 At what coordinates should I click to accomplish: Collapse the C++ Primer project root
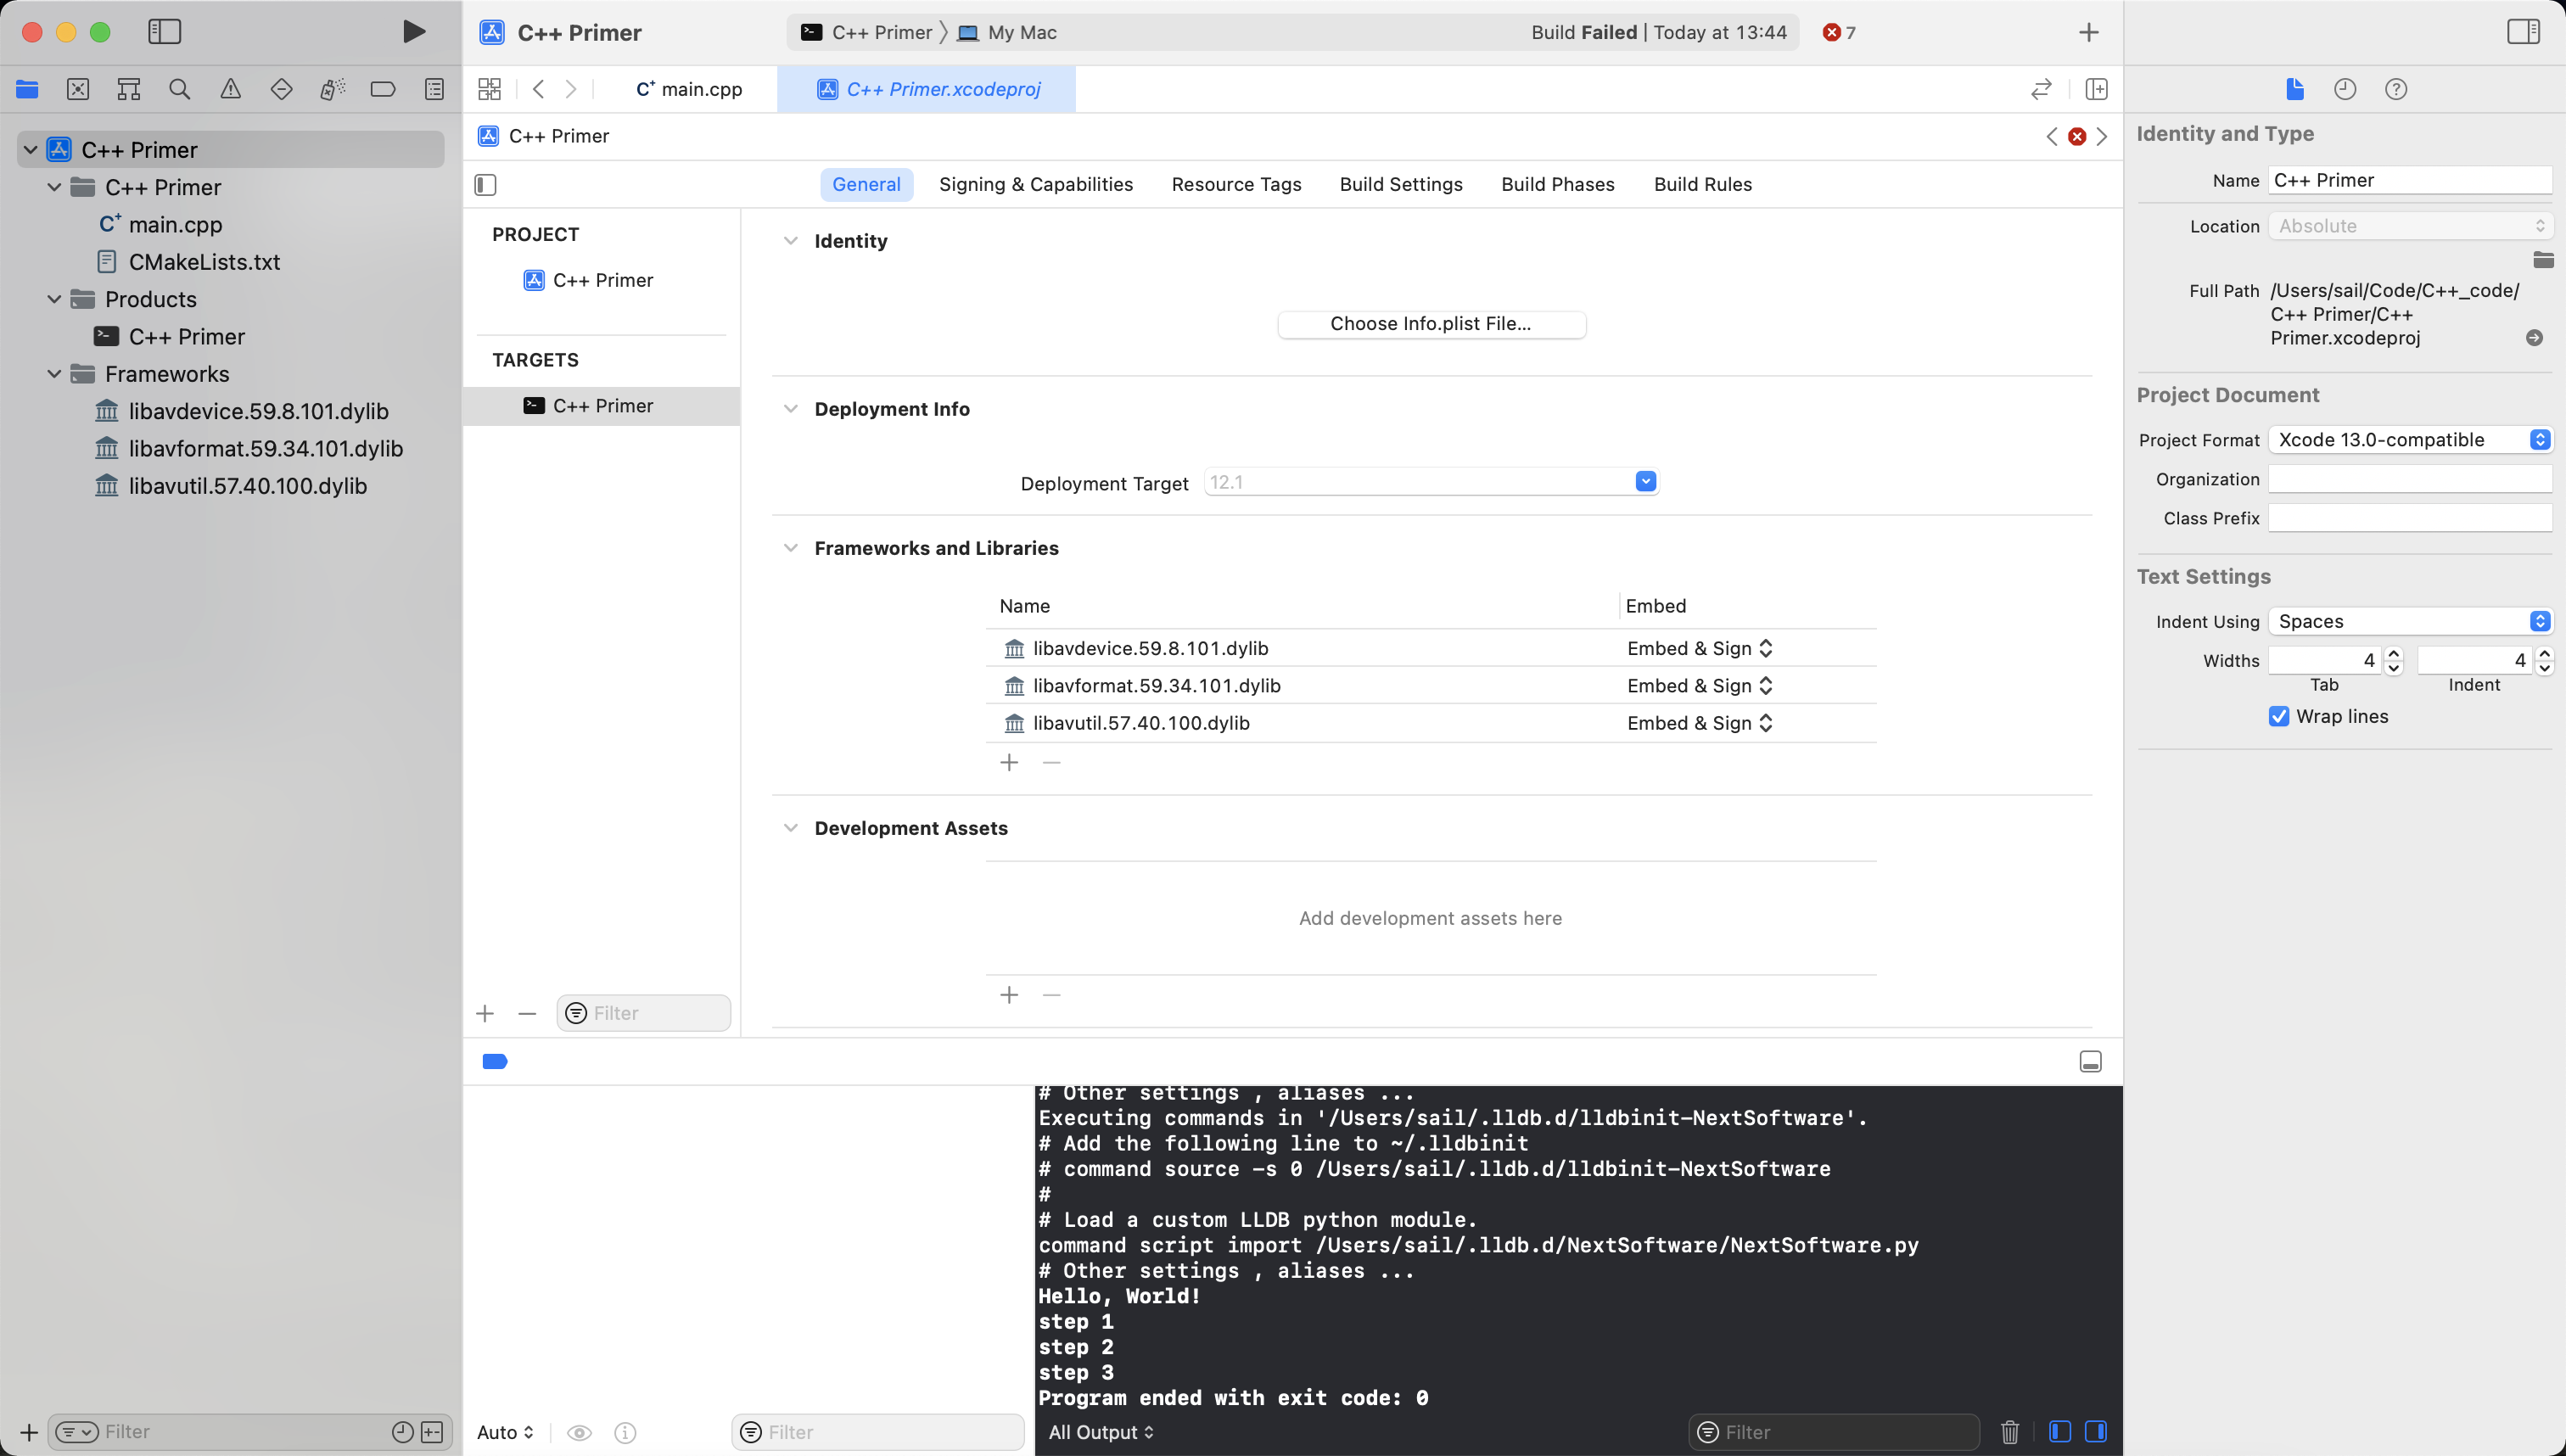point(31,150)
